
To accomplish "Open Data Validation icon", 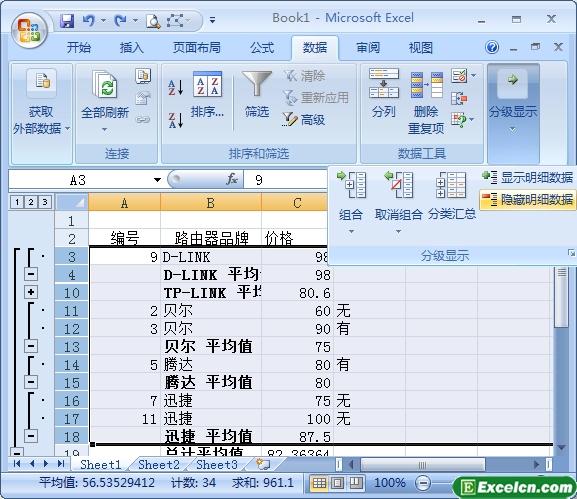I will [460, 76].
